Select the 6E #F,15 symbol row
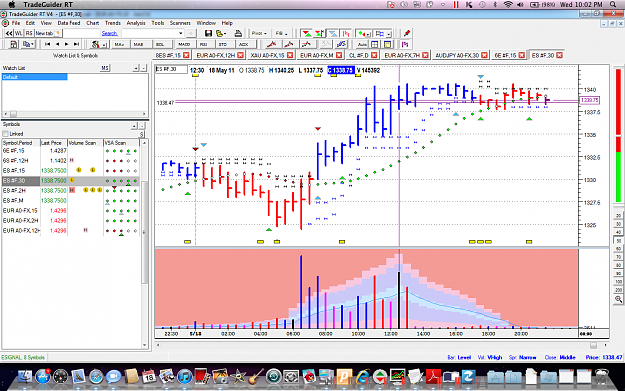The height and width of the screenshot is (391, 625). (x=71, y=151)
